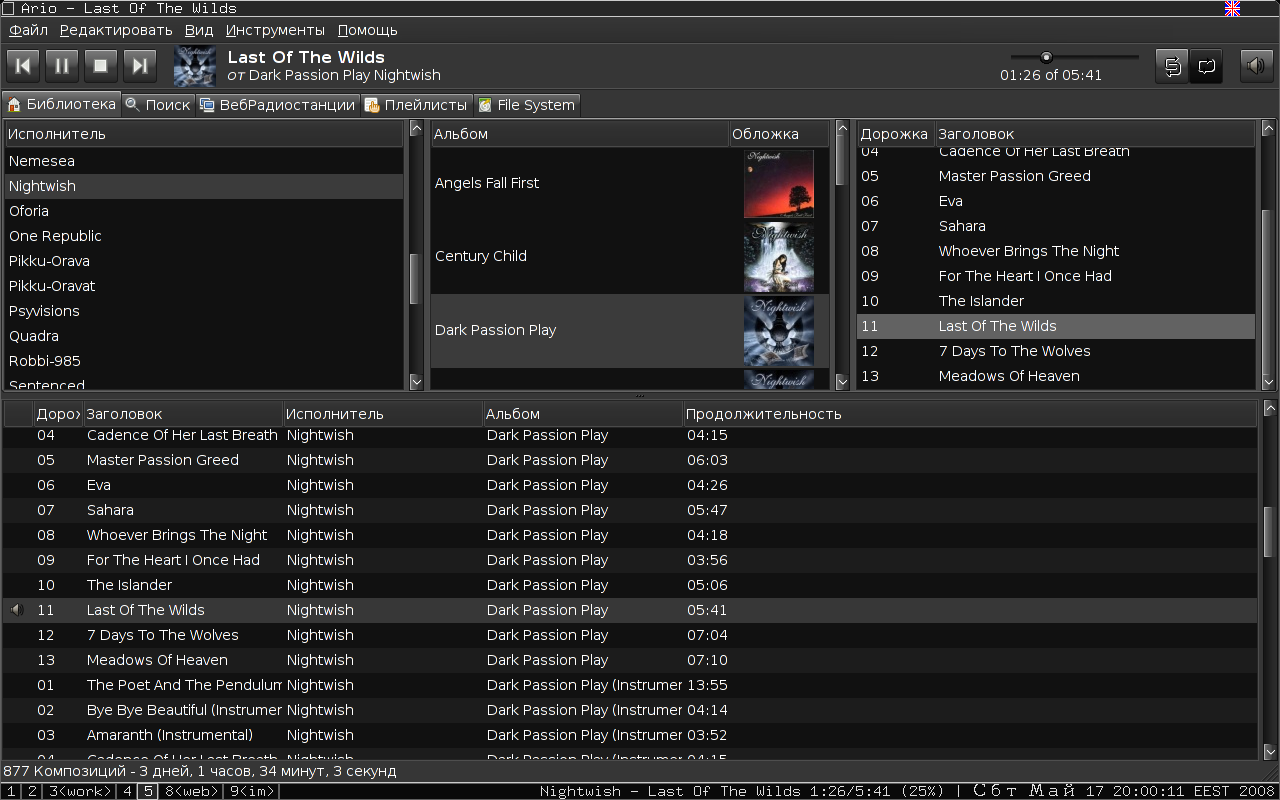Stop playback with the stop button
Screen dimensions: 1280x800
(101, 66)
